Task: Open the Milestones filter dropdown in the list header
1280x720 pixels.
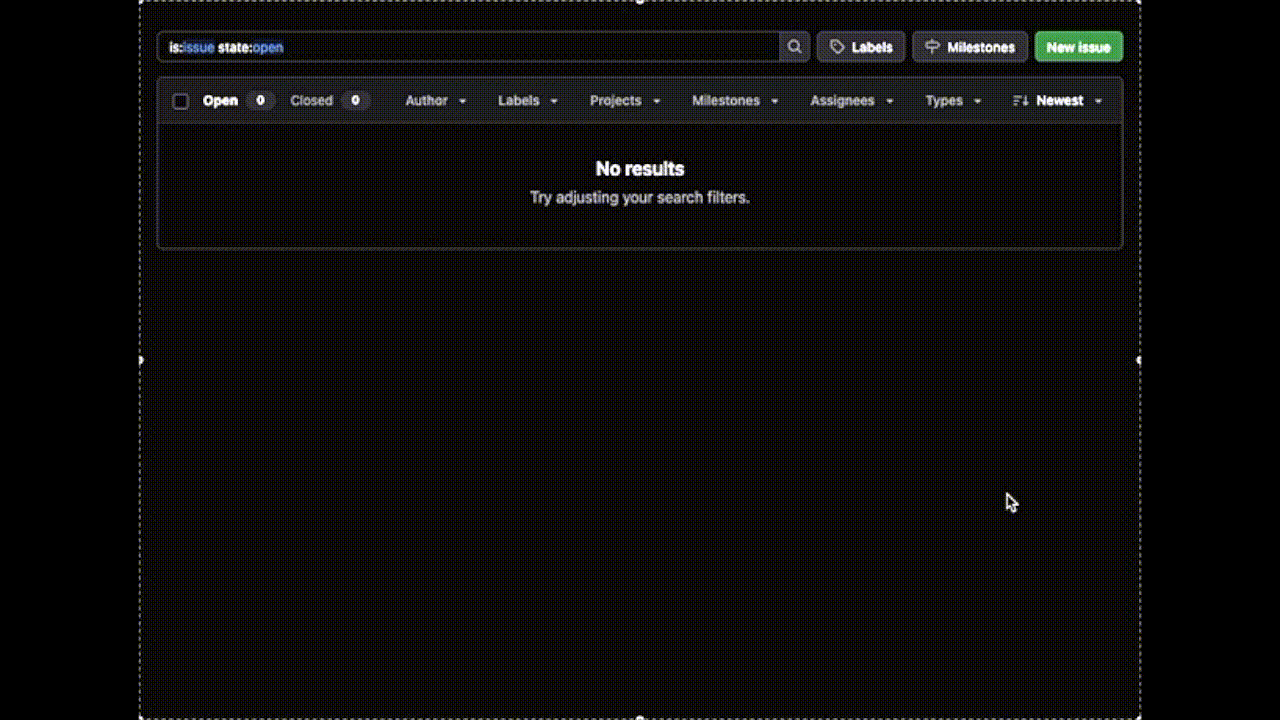Action: pos(735,101)
